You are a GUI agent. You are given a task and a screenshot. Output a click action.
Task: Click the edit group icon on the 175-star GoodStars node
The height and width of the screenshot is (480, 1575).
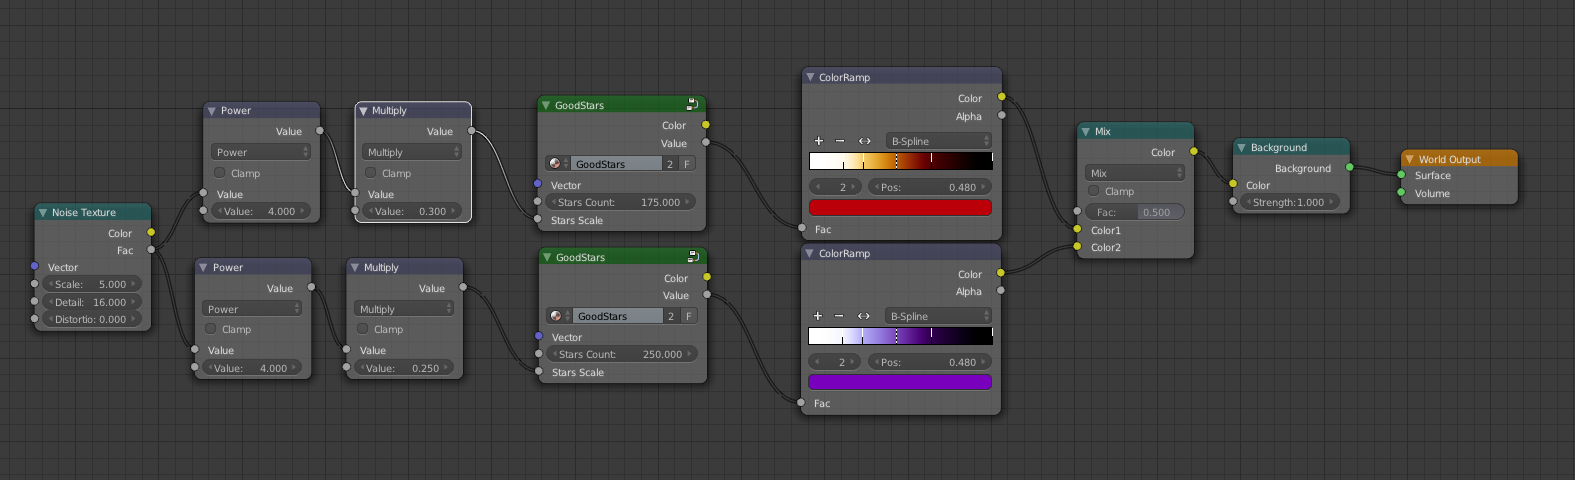[x=692, y=104]
